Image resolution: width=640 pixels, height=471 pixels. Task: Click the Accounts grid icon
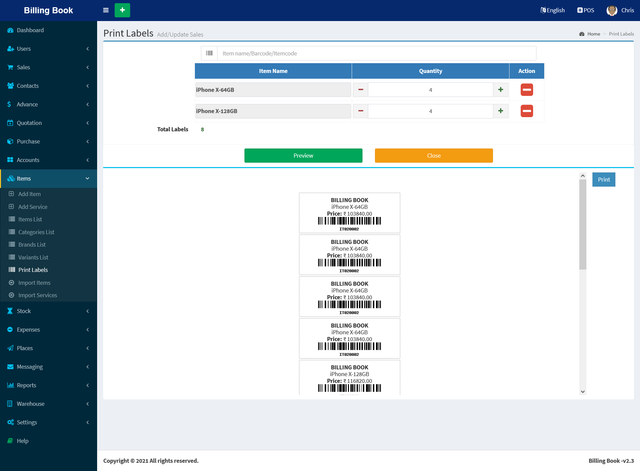coord(10,160)
